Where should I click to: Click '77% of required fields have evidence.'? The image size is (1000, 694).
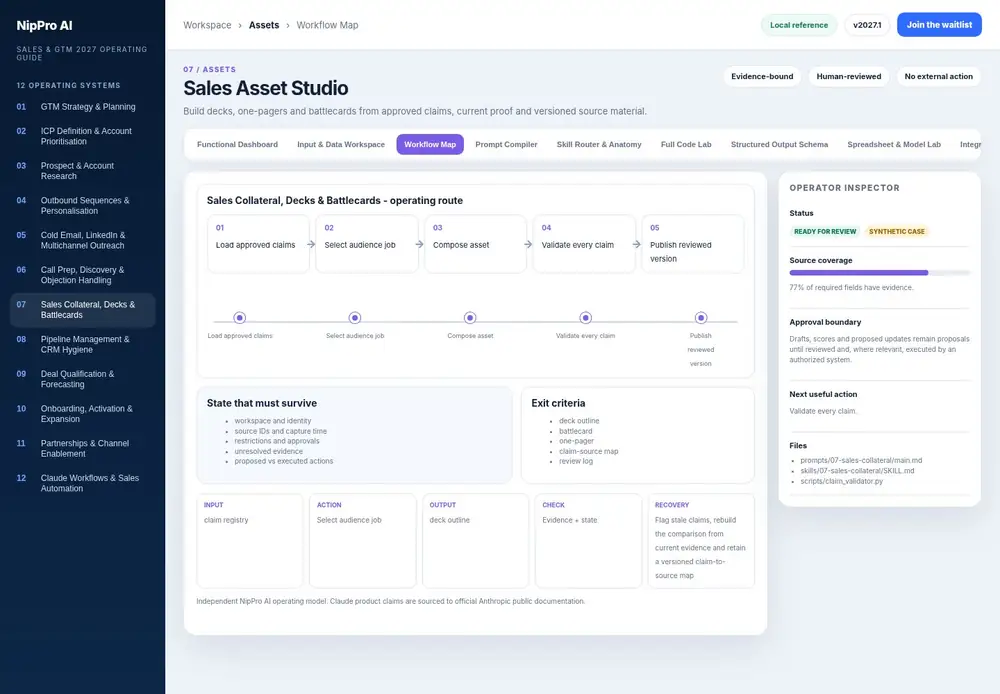(851, 288)
